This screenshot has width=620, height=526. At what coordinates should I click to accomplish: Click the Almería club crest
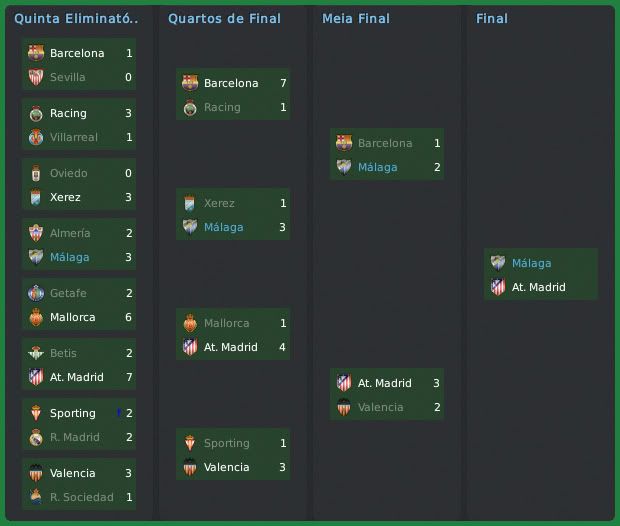point(36,233)
